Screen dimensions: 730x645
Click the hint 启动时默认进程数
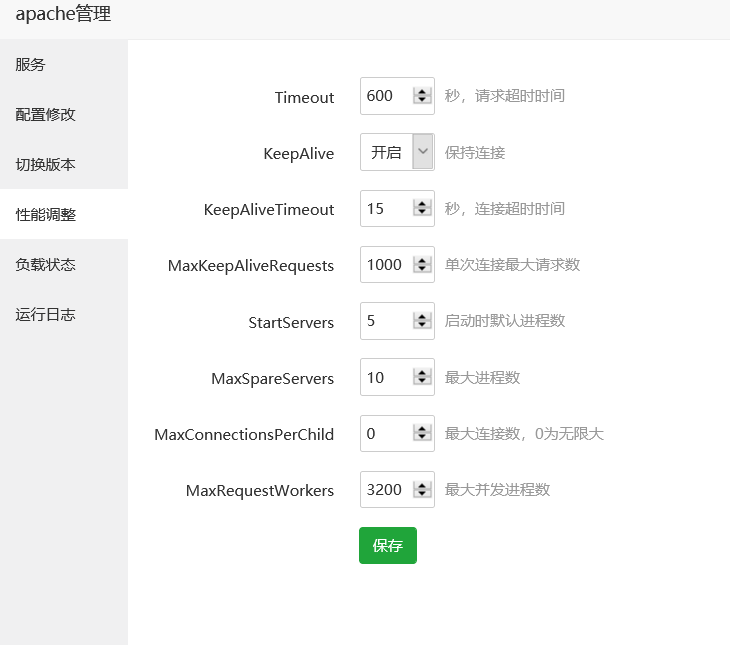505,321
